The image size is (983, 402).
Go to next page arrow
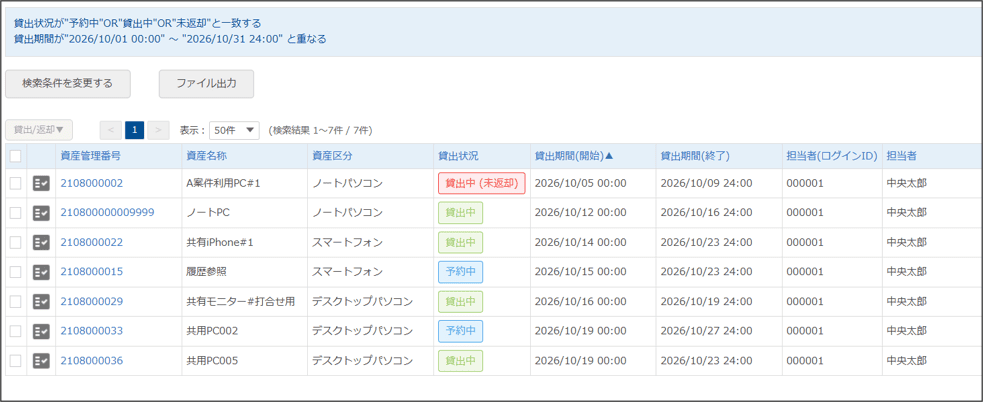[159, 130]
